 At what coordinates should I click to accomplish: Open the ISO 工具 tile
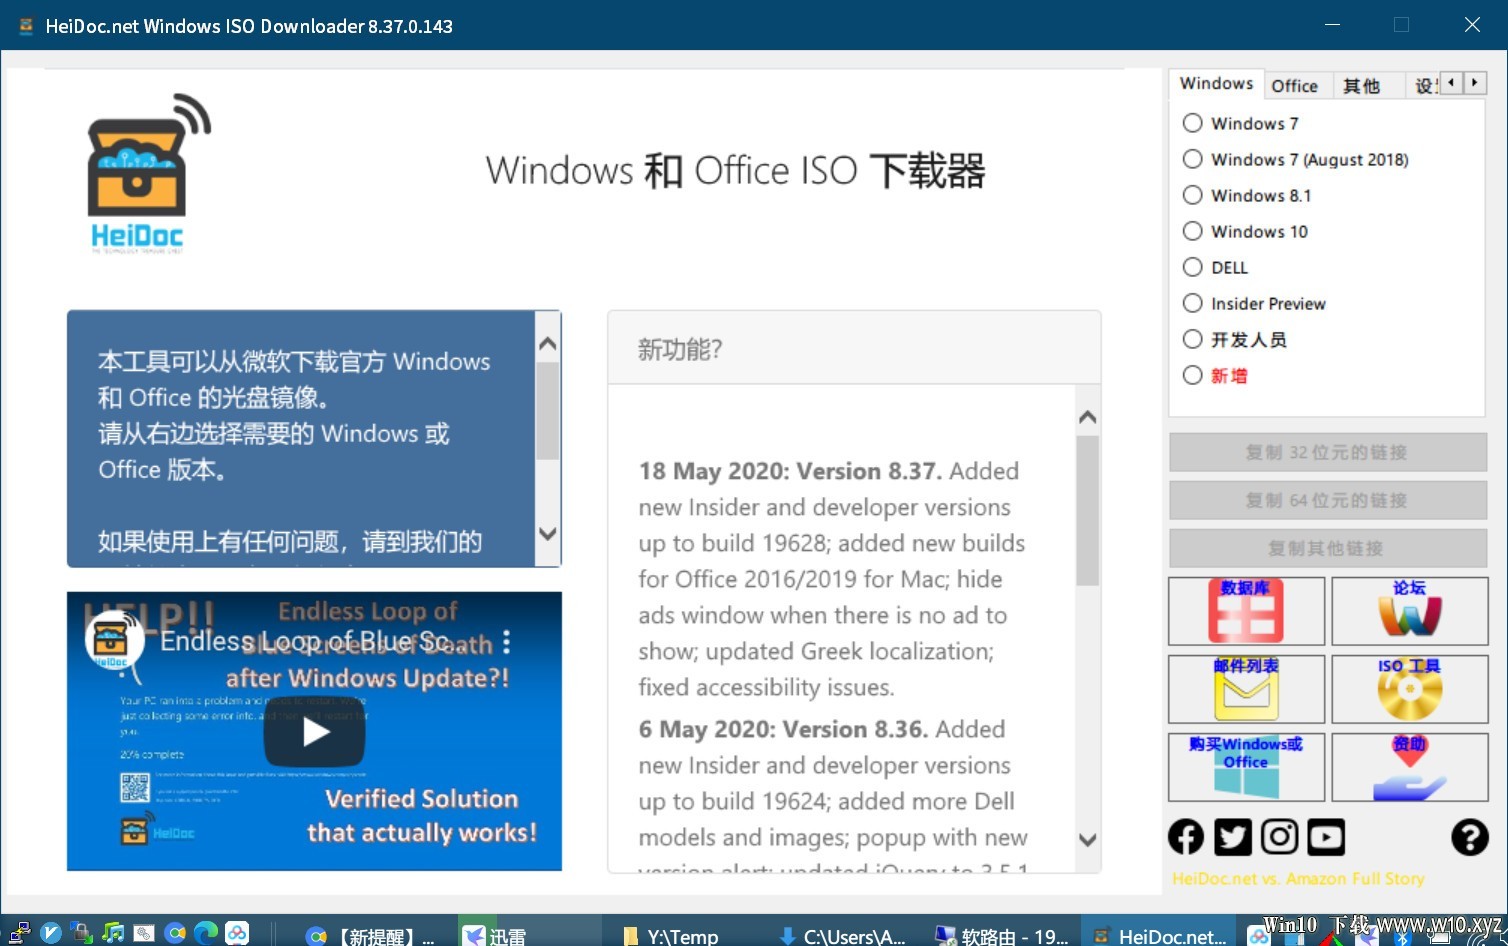(1410, 689)
